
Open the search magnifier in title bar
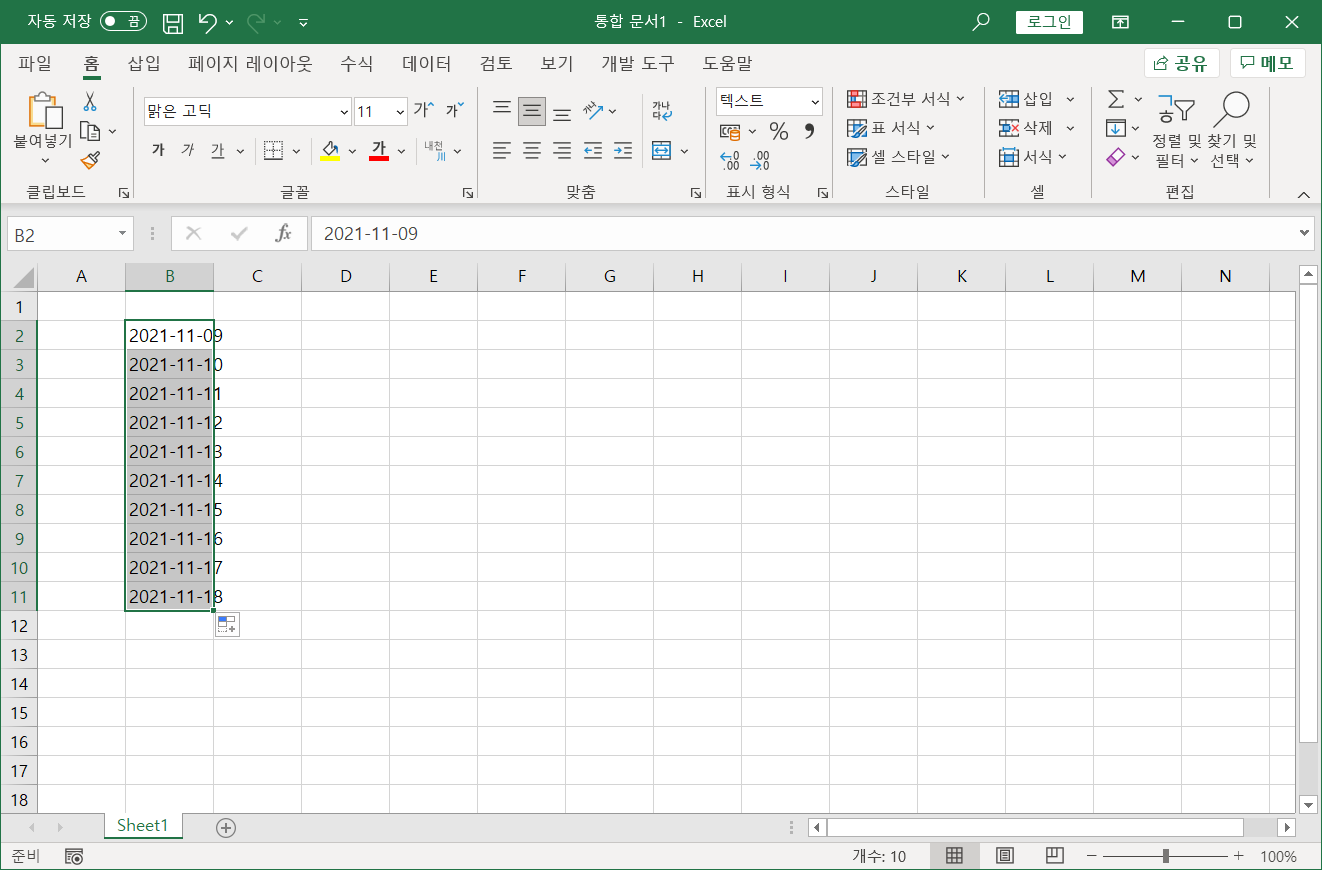click(981, 22)
